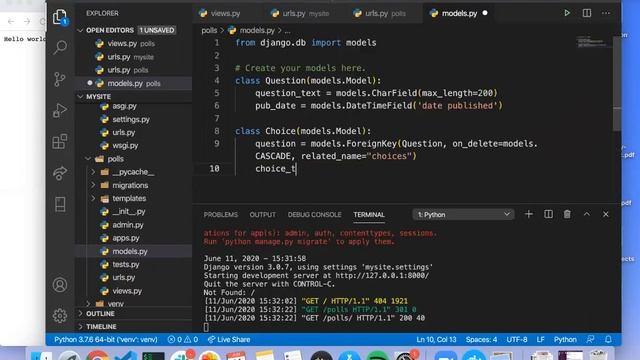Open urls.py mysite in Open Editors

[x=133, y=57]
